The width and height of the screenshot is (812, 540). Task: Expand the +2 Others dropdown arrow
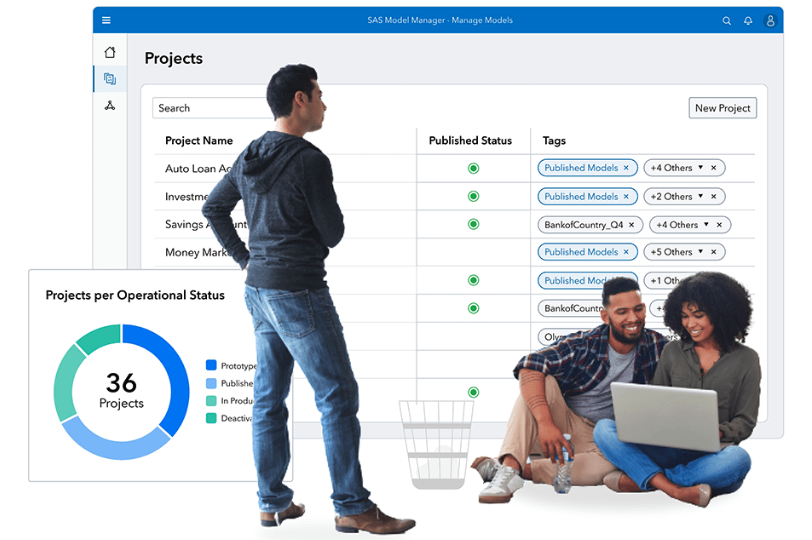(x=701, y=196)
